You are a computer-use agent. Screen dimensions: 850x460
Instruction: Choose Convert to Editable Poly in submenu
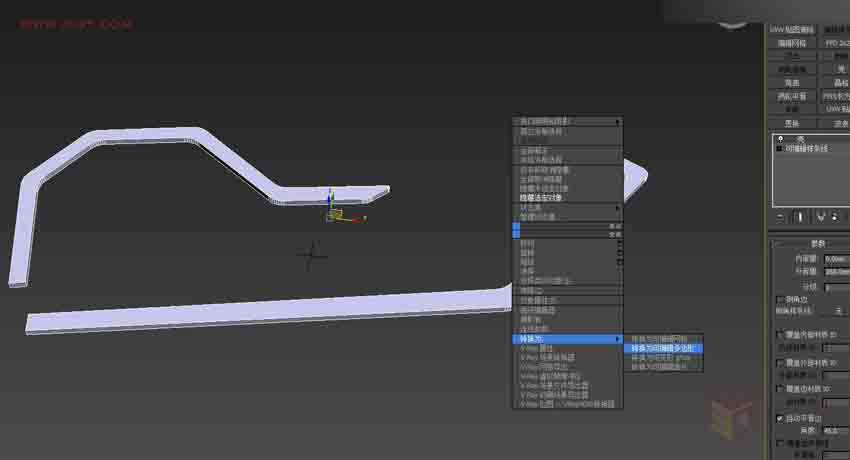tap(662, 348)
